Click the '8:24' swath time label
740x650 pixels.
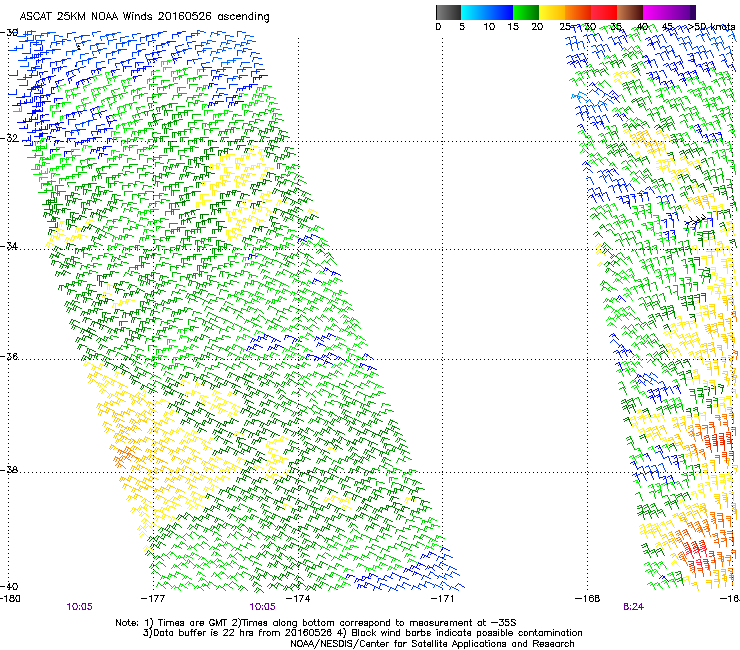(x=633, y=607)
